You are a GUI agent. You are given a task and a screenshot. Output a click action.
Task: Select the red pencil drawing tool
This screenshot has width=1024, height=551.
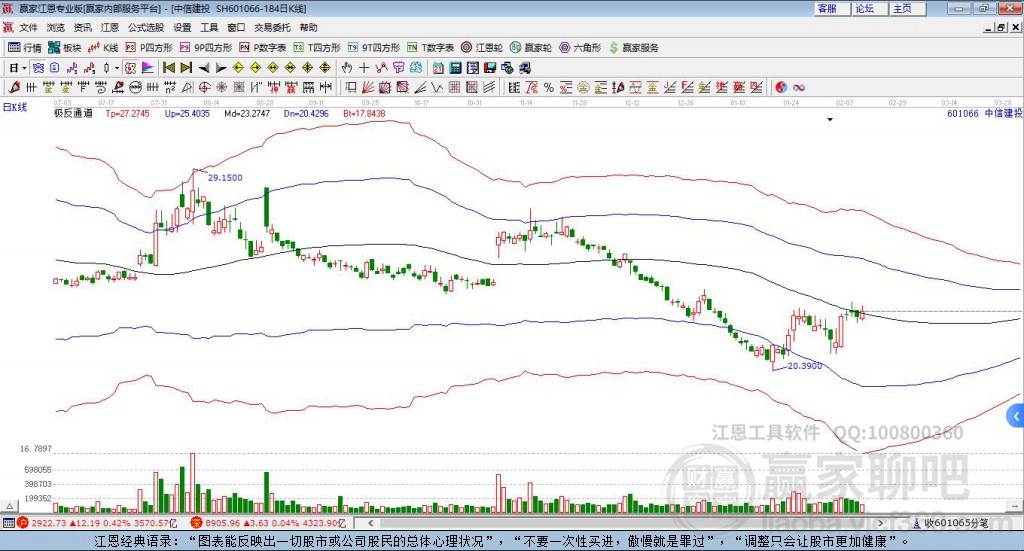14,87
